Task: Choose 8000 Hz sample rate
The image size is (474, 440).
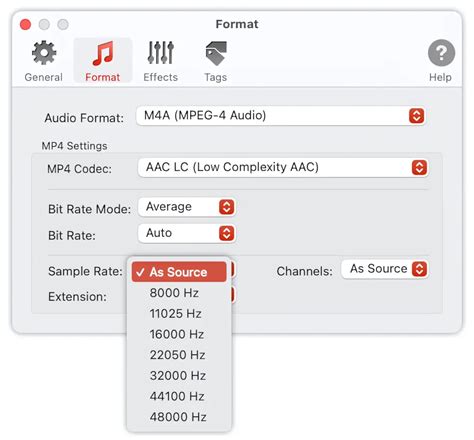Action: [x=179, y=293]
